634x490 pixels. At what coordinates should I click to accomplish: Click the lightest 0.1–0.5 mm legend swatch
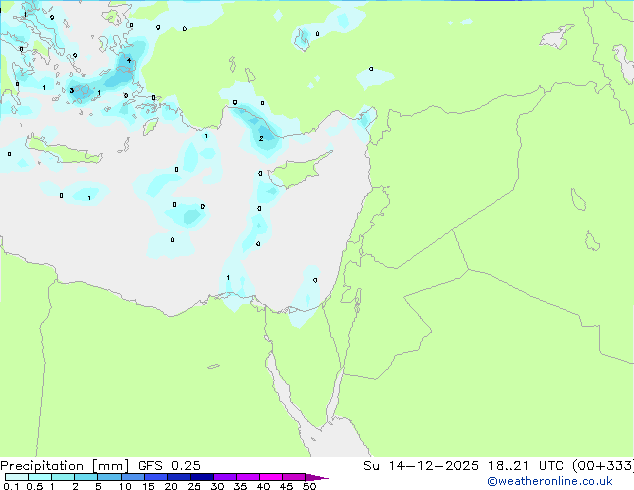pyautogui.click(x=17, y=477)
